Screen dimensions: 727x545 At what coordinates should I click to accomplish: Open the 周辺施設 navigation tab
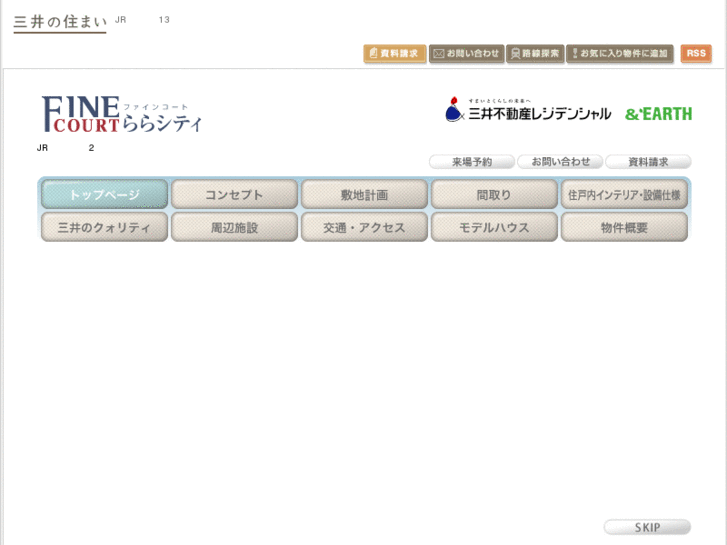(234, 227)
